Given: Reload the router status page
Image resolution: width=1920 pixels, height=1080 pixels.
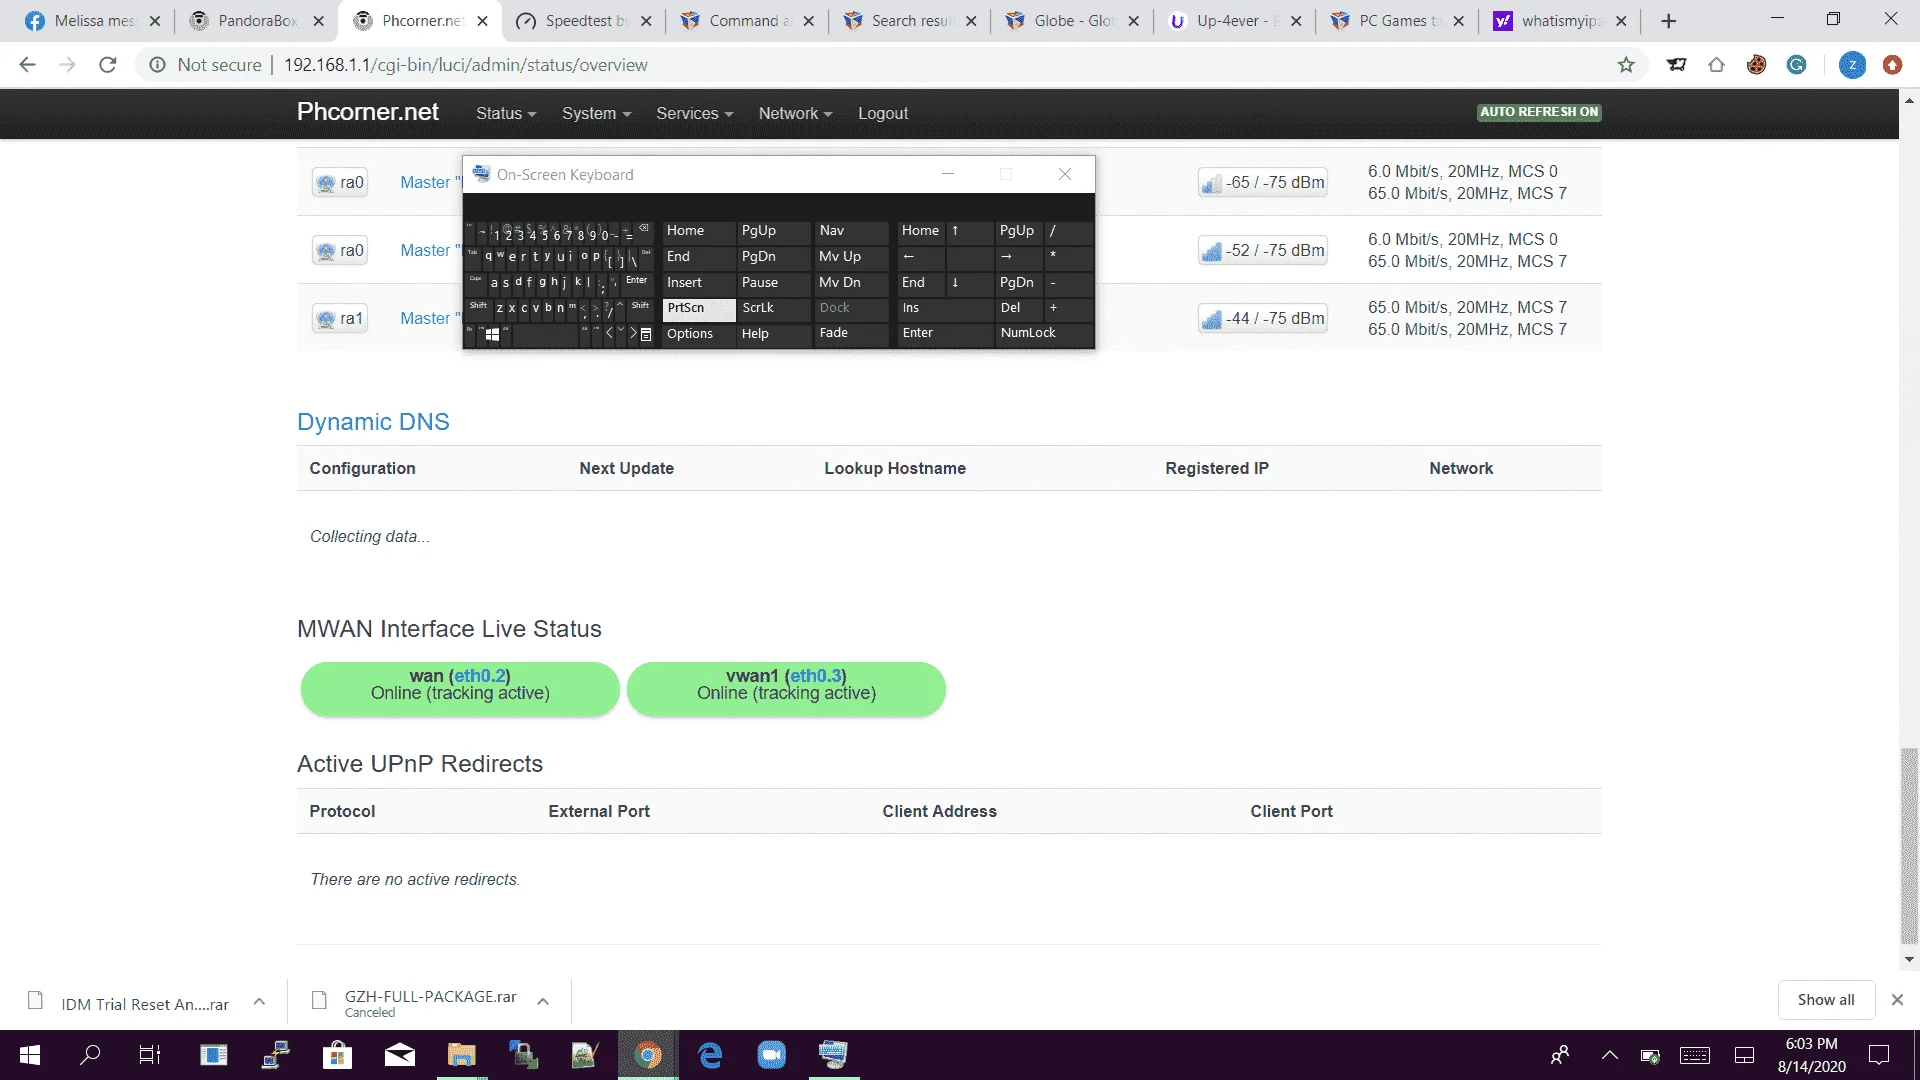Looking at the screenshot, I should pos(108,65).
